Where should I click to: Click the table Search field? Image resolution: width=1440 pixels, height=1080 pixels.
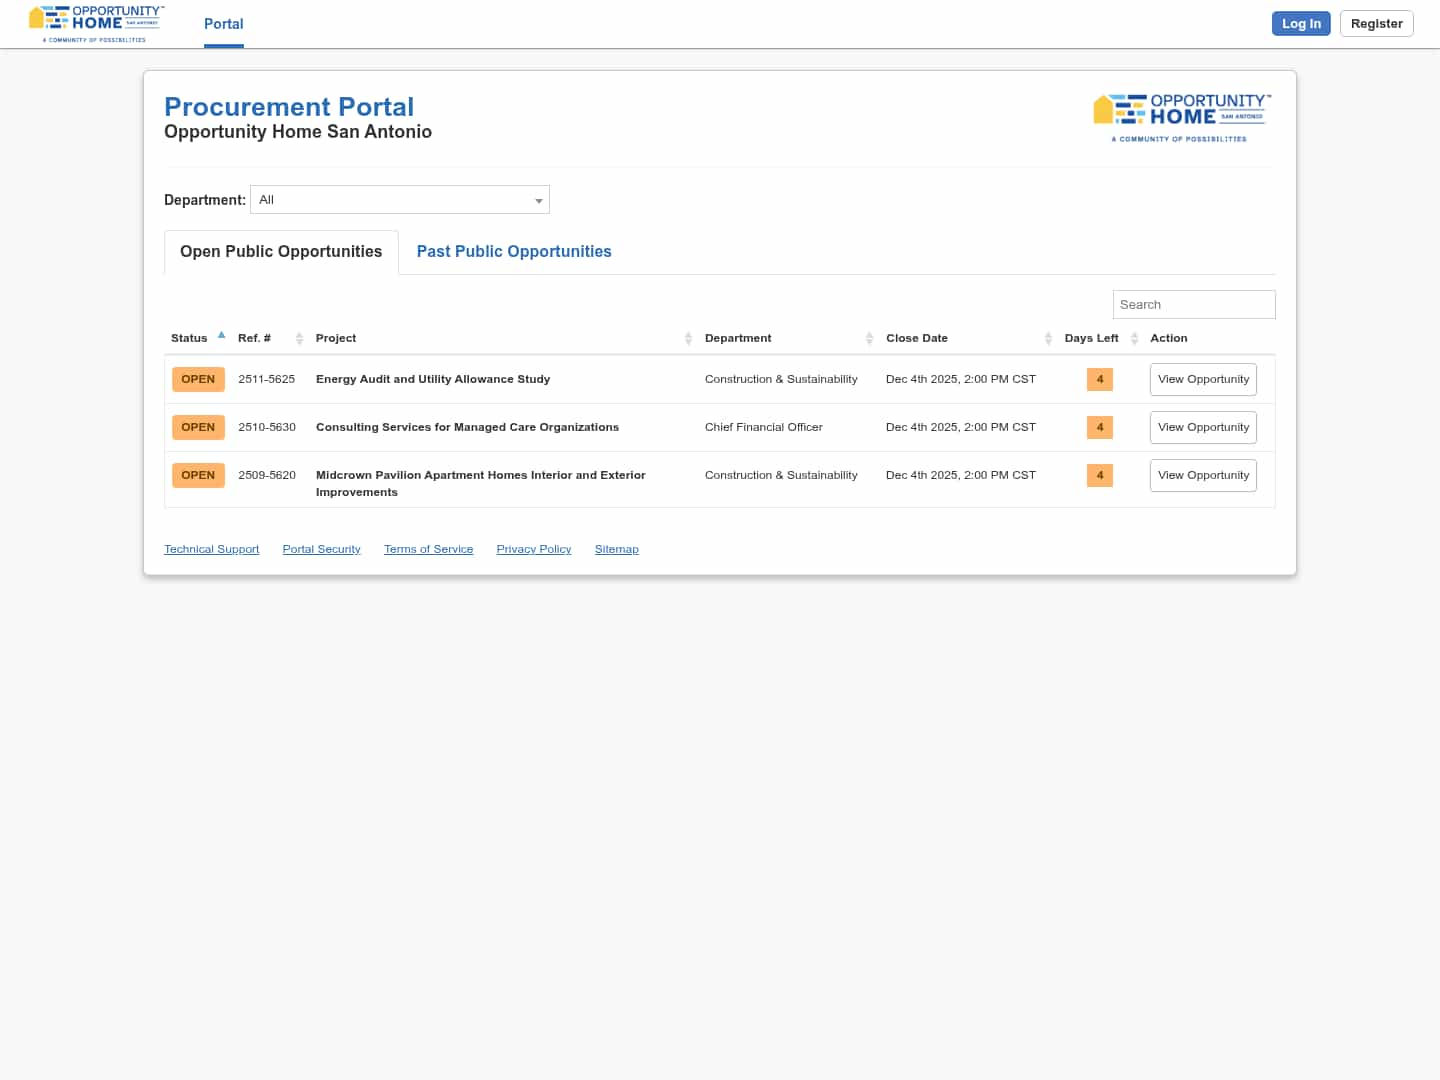(x=1193, y=305)
